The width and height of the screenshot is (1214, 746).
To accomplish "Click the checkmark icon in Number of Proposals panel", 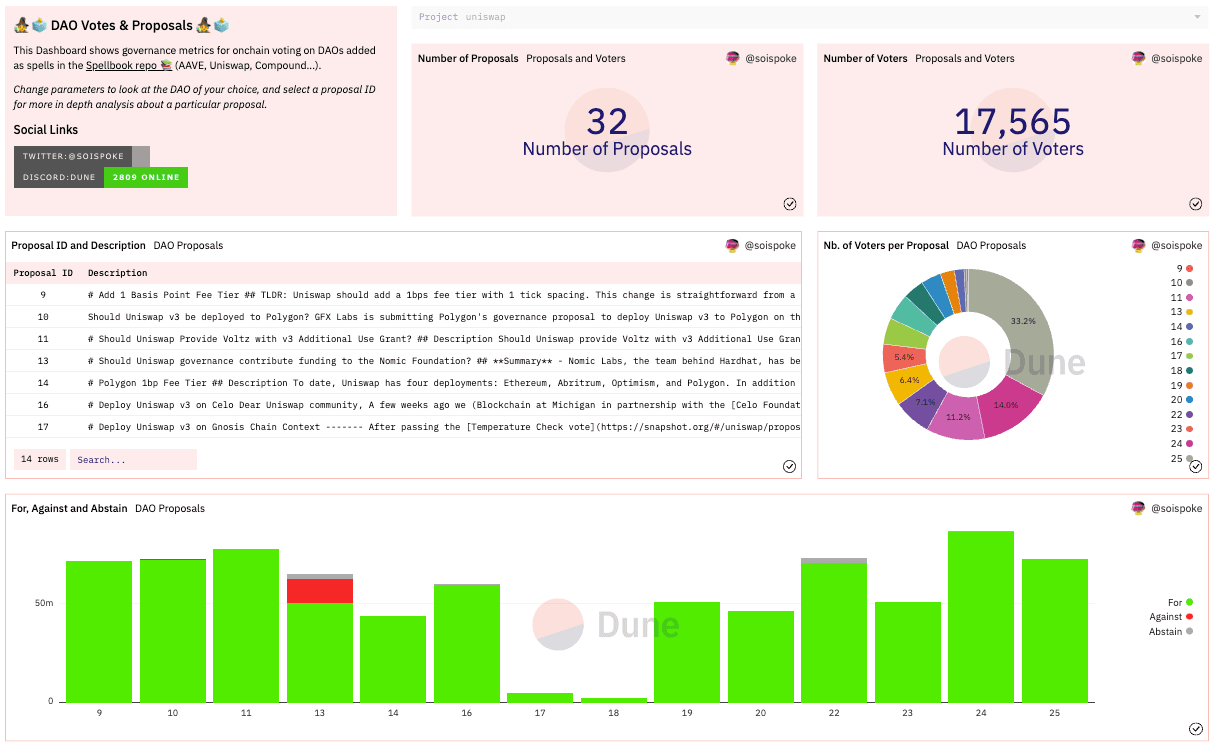I will (x=790, y=204).
